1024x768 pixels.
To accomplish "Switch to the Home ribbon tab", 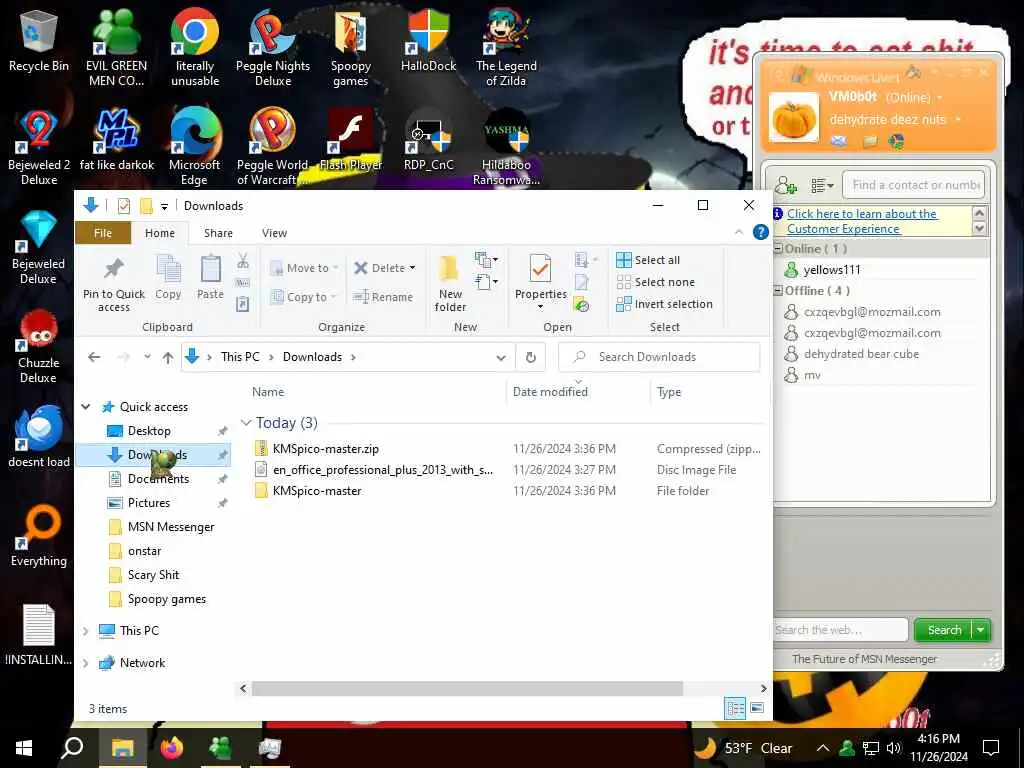I will [x=160, y=233].
